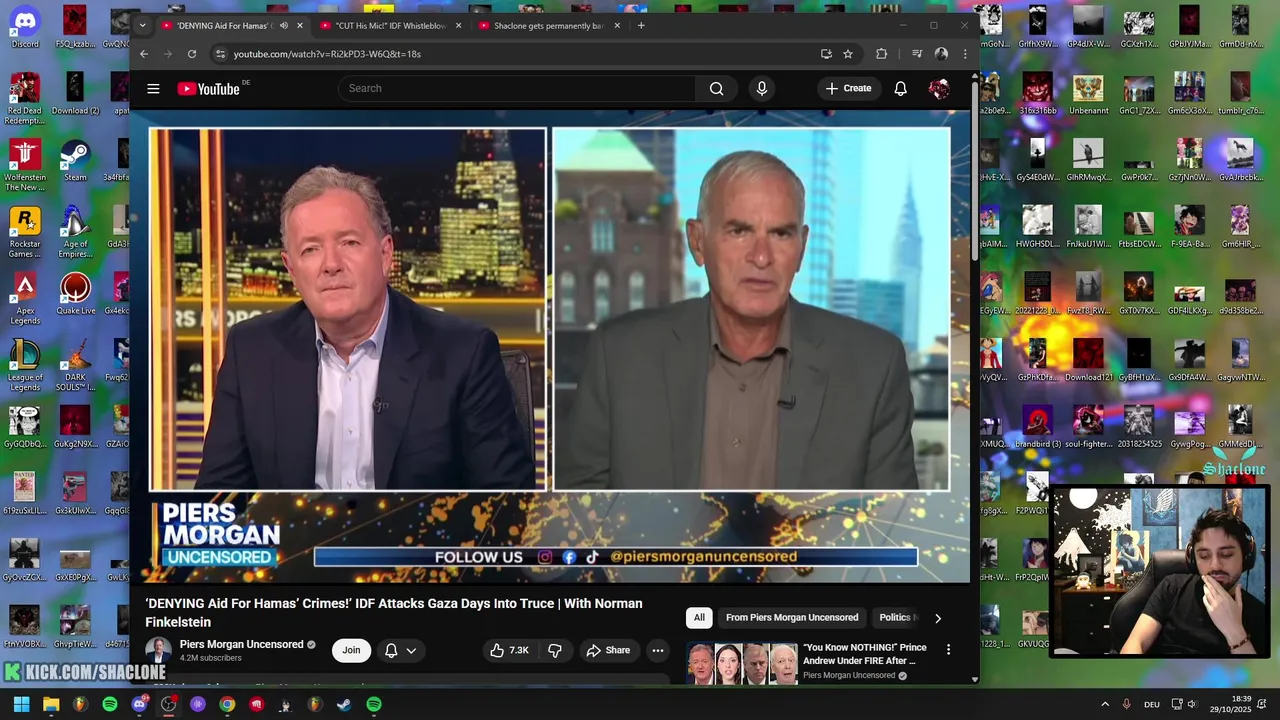Open more actions ellipsis under the video
This screenshot has height=720, width=1280.
(657, 650)
